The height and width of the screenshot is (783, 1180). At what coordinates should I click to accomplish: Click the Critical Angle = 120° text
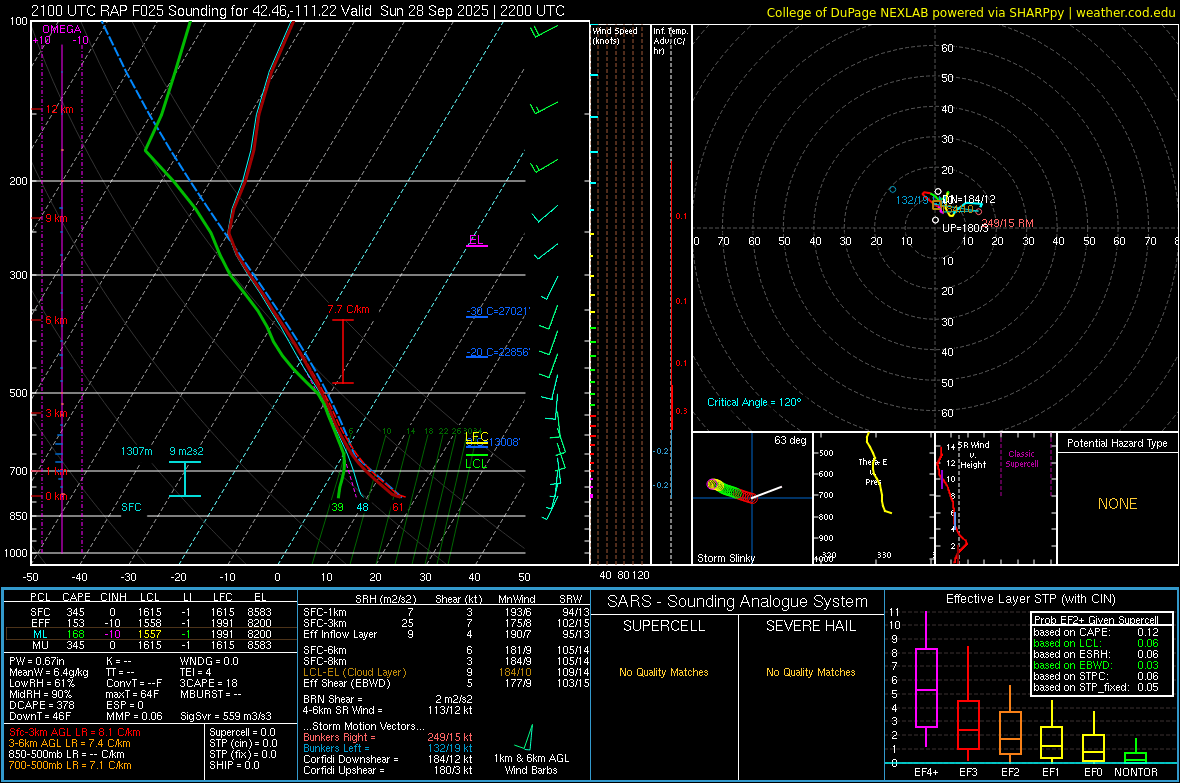pyautogui.click(x=754, y=402)
